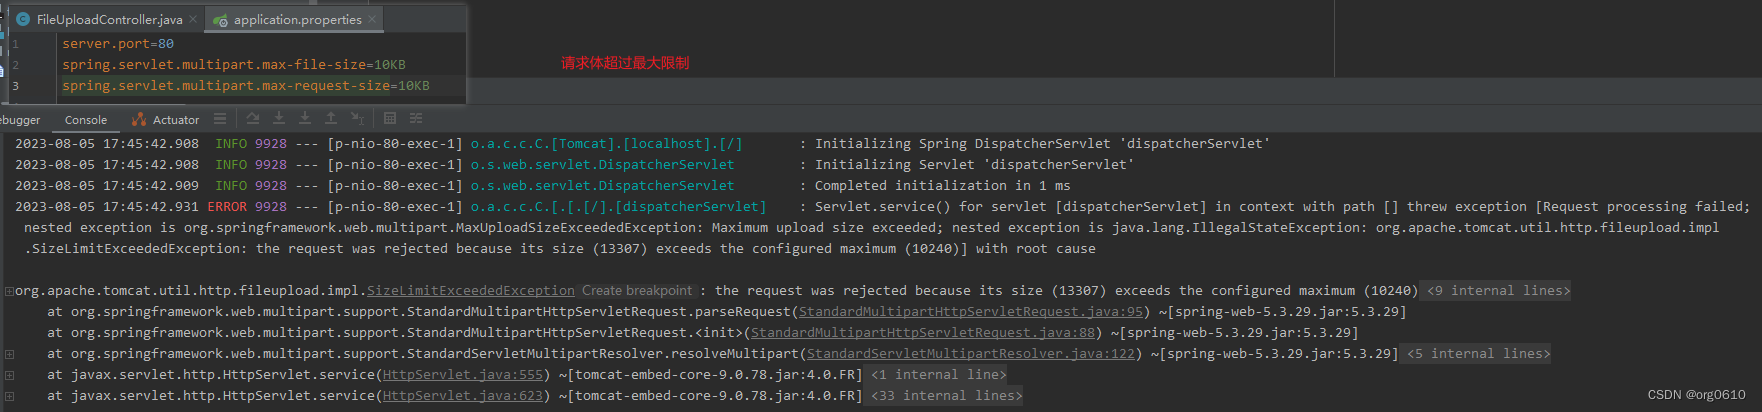Click the Step Into debugger icon
This screenshot has height=412, width=1762.
click(279, 118)
